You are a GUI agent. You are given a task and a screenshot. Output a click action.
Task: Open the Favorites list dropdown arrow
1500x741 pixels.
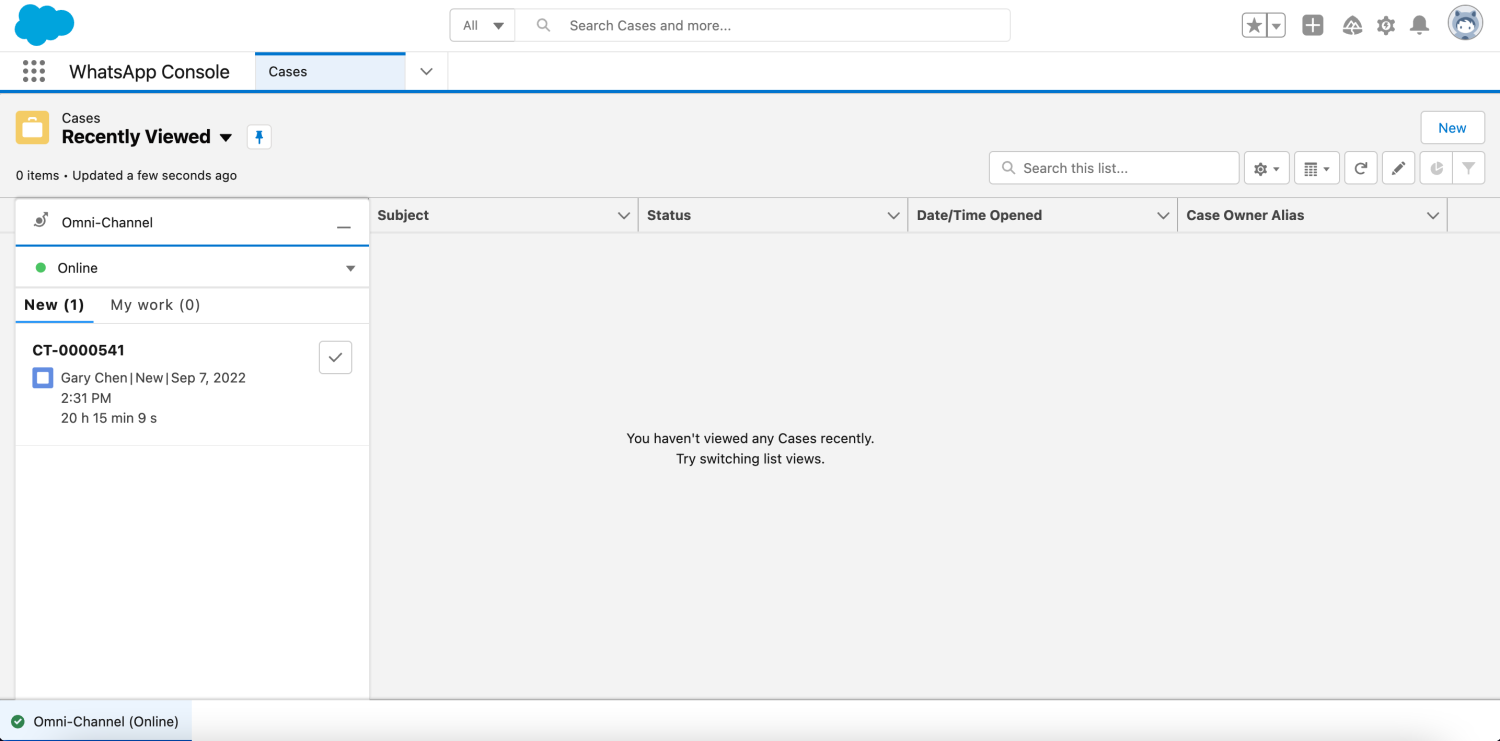[x=1276, y=26]
